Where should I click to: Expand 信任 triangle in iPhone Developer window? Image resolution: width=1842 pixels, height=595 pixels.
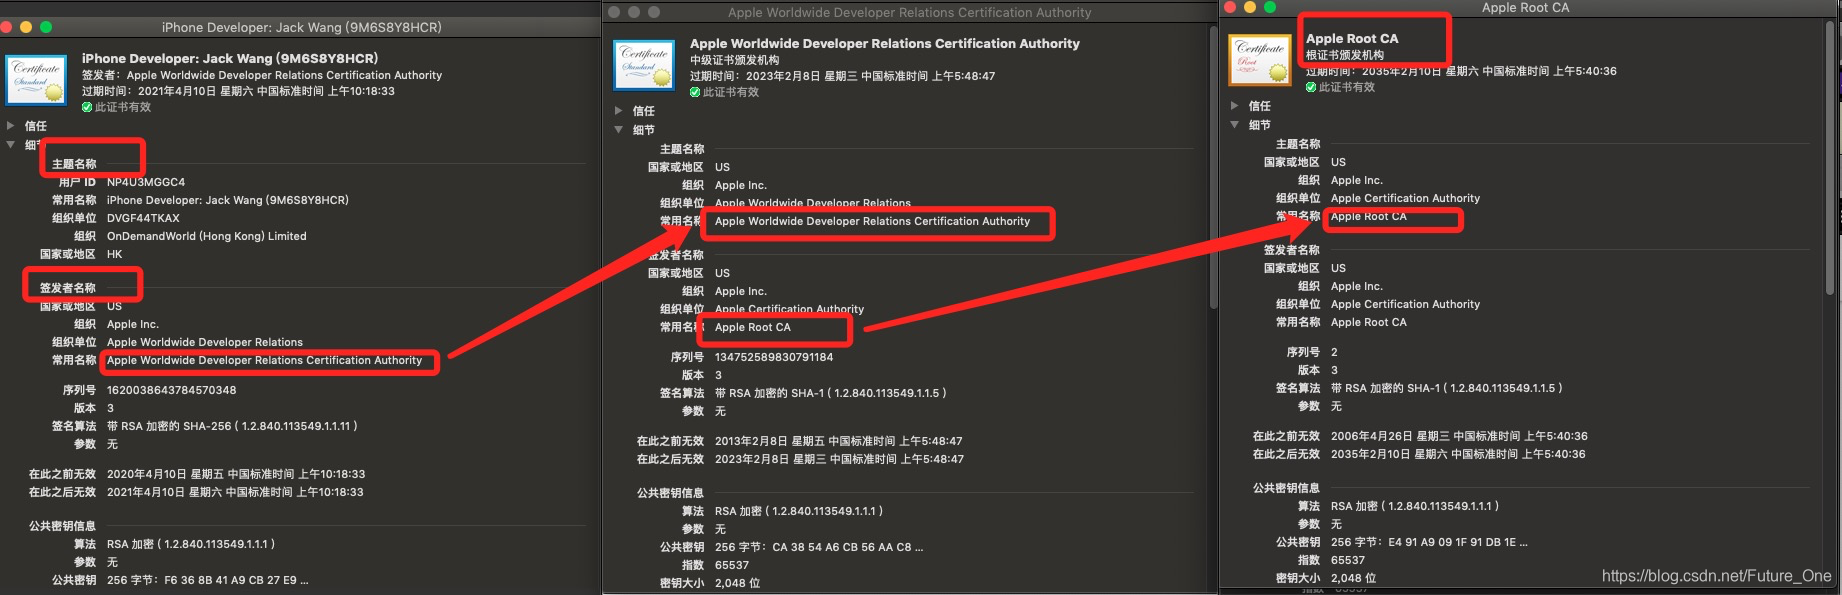coord(10,126)
